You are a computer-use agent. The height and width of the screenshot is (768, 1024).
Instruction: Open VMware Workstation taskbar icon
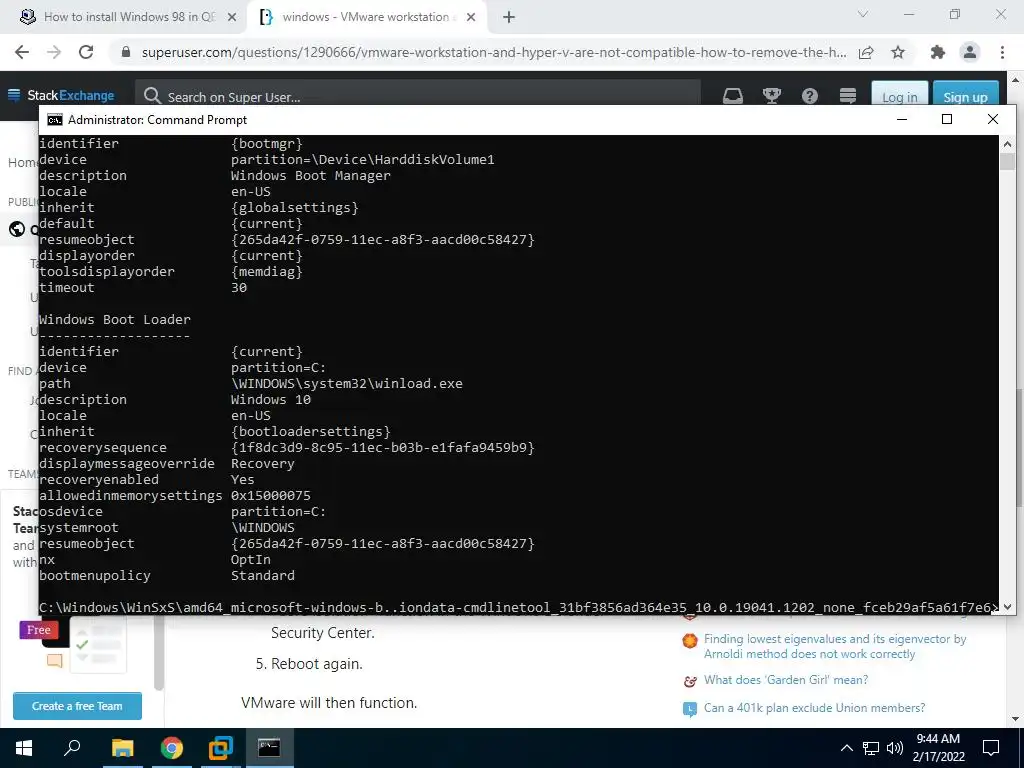(221, 748)
